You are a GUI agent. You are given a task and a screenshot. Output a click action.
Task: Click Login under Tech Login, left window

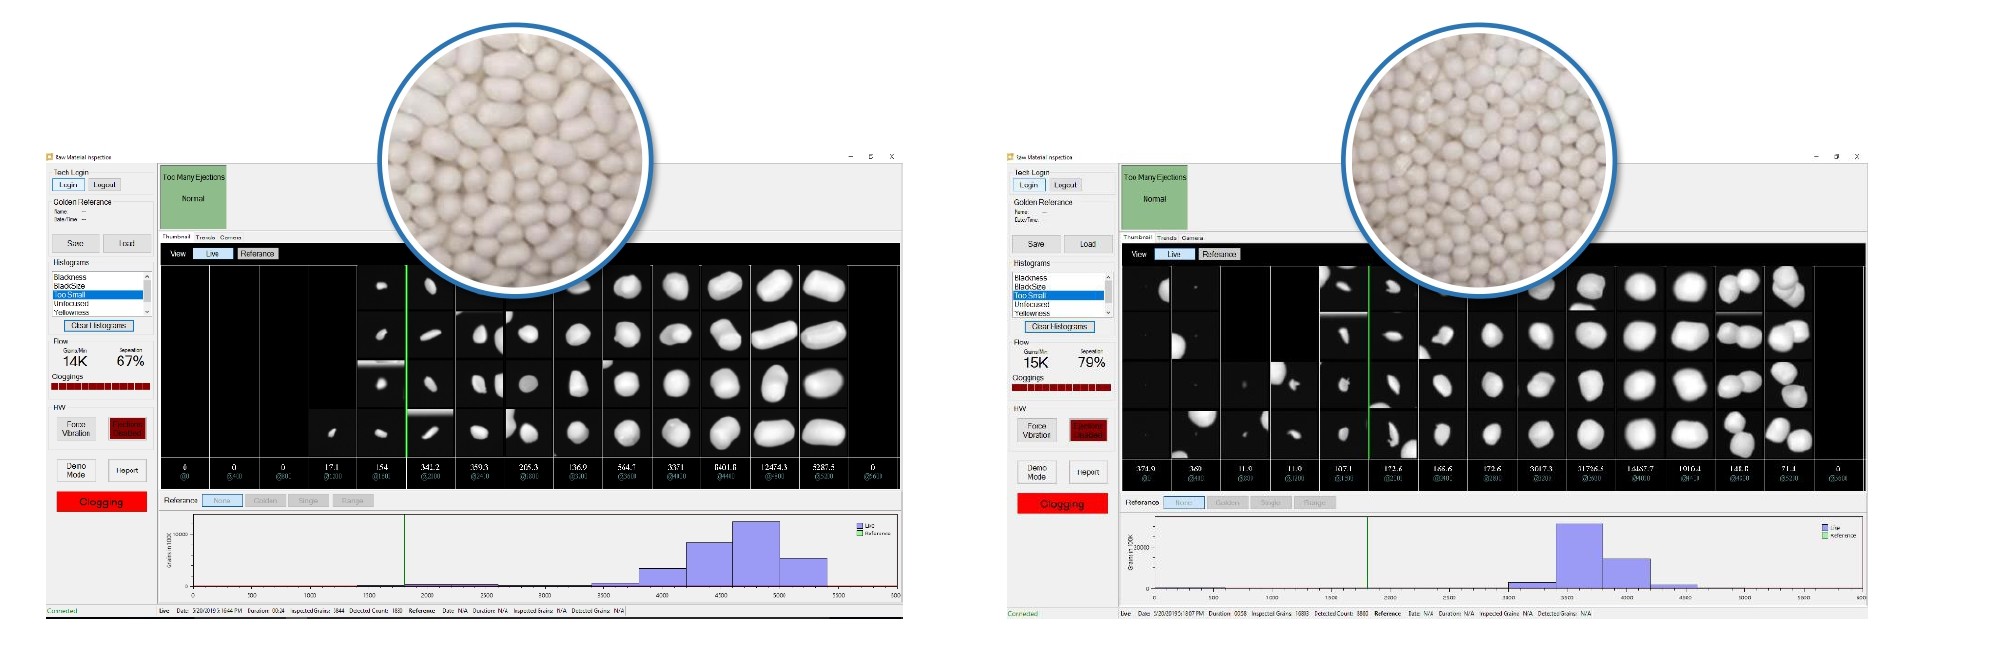(68, 185)
